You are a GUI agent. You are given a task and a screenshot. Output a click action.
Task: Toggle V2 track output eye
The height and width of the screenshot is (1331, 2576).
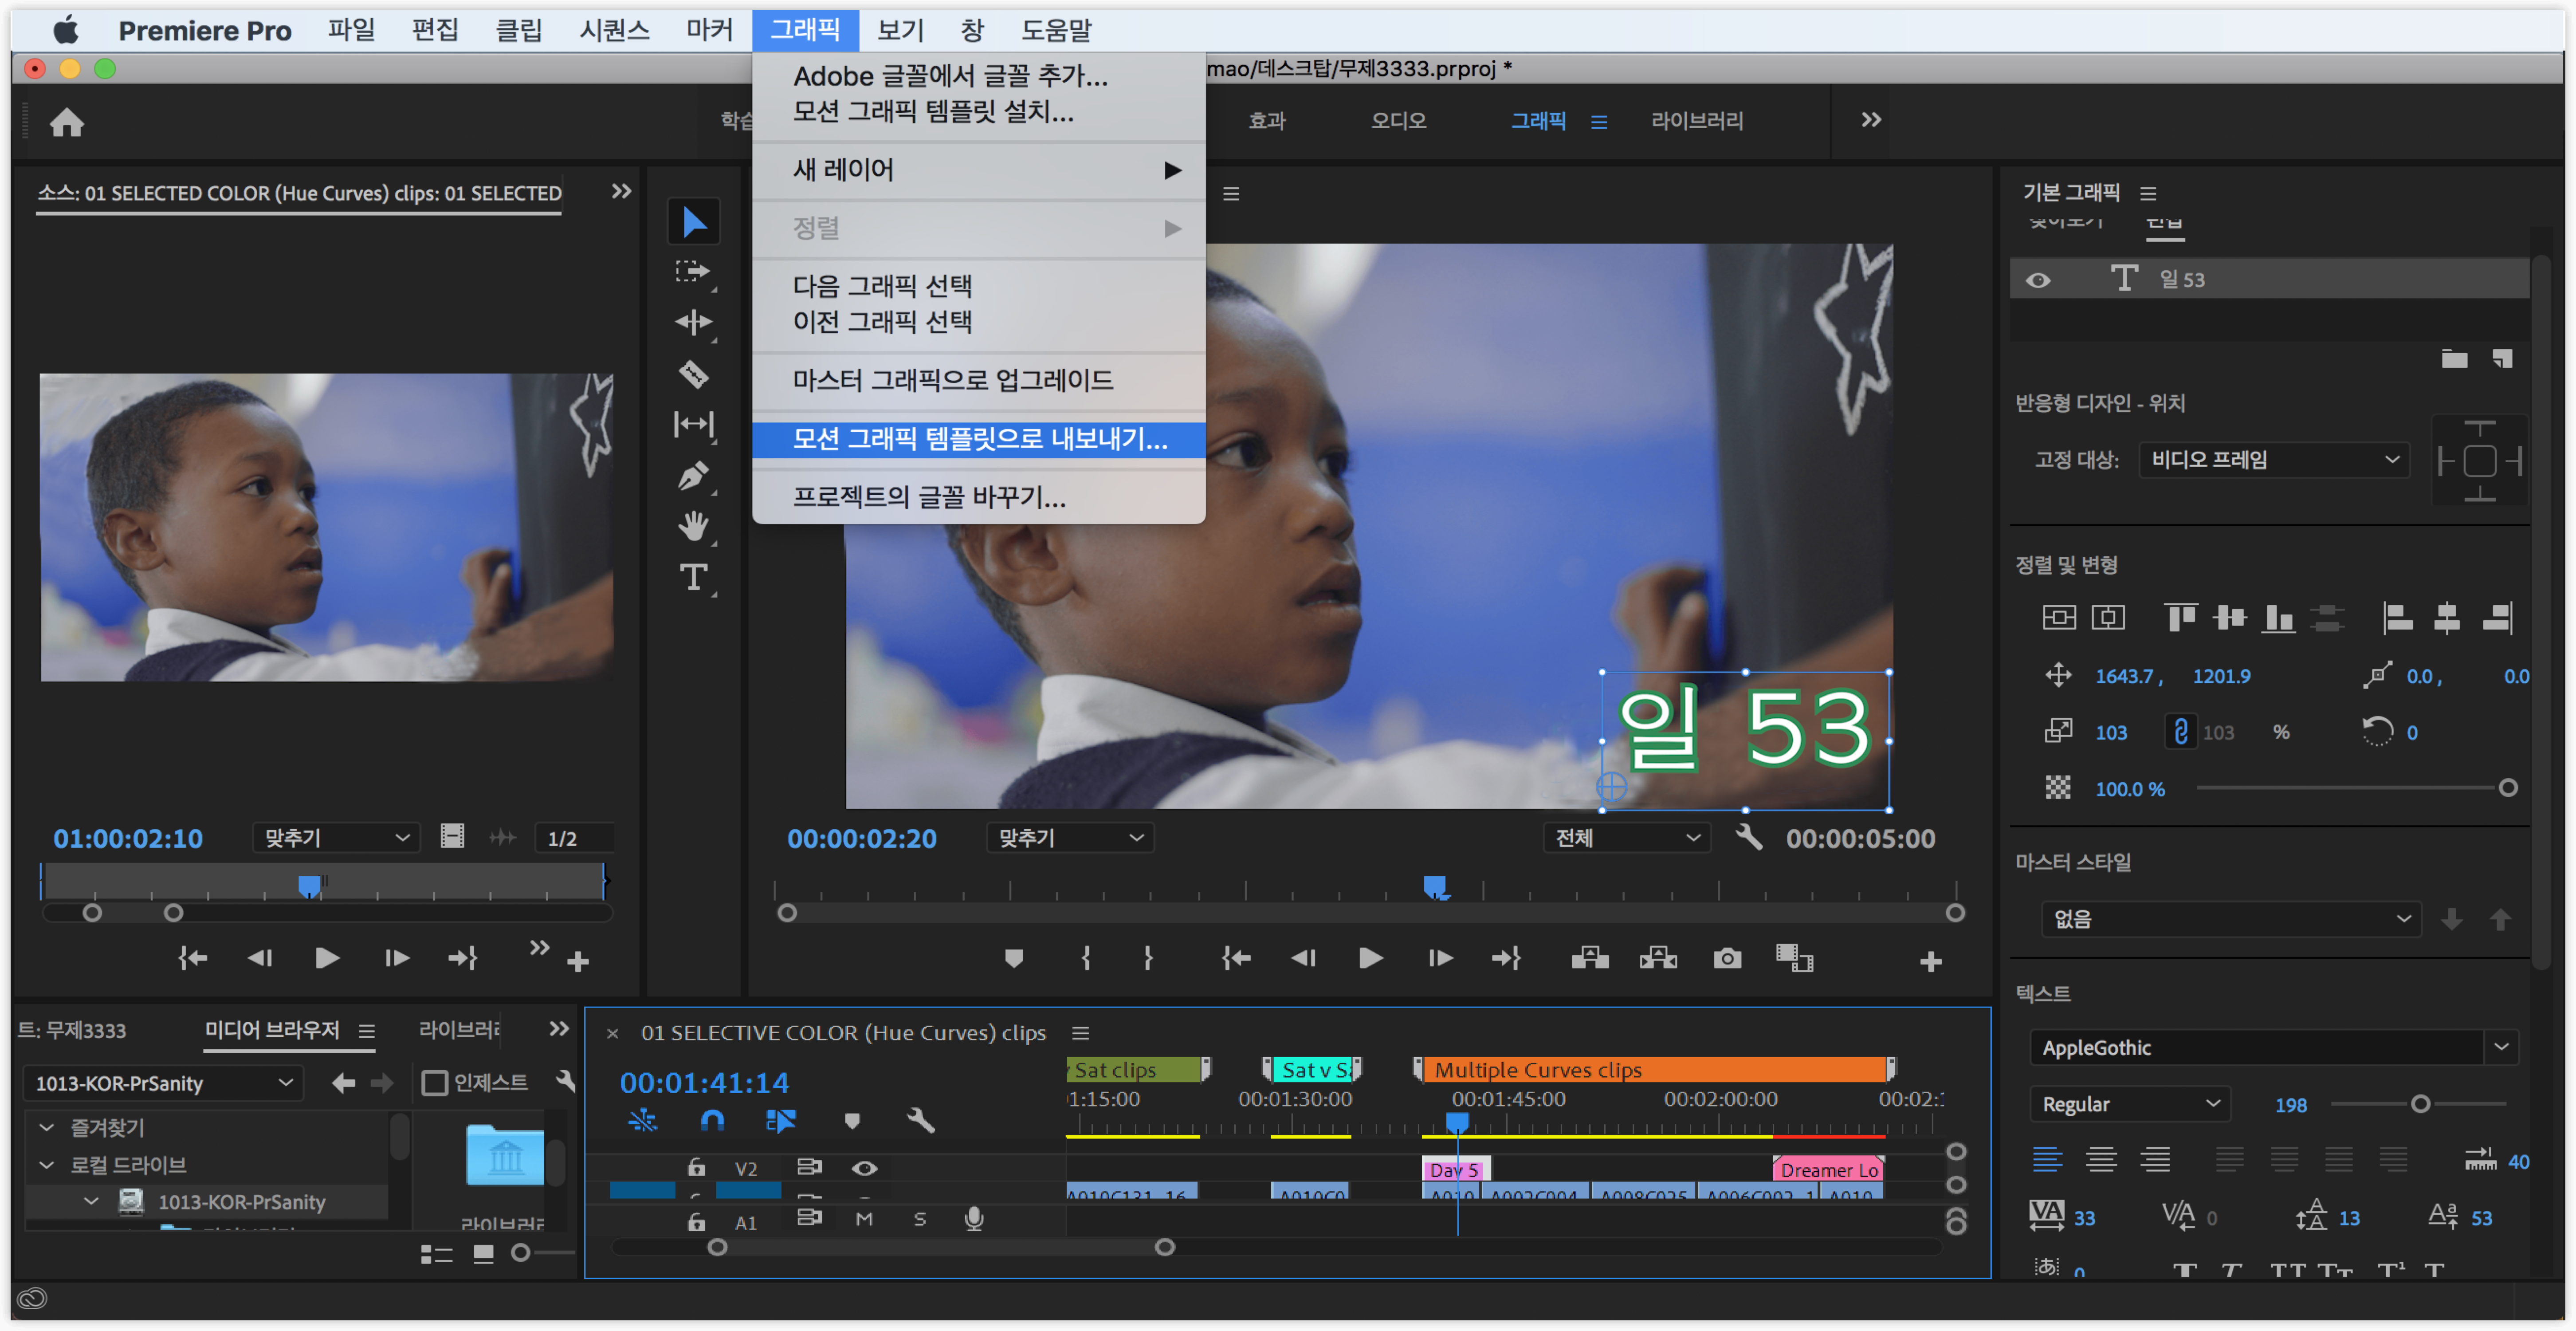coord(865,1168)
